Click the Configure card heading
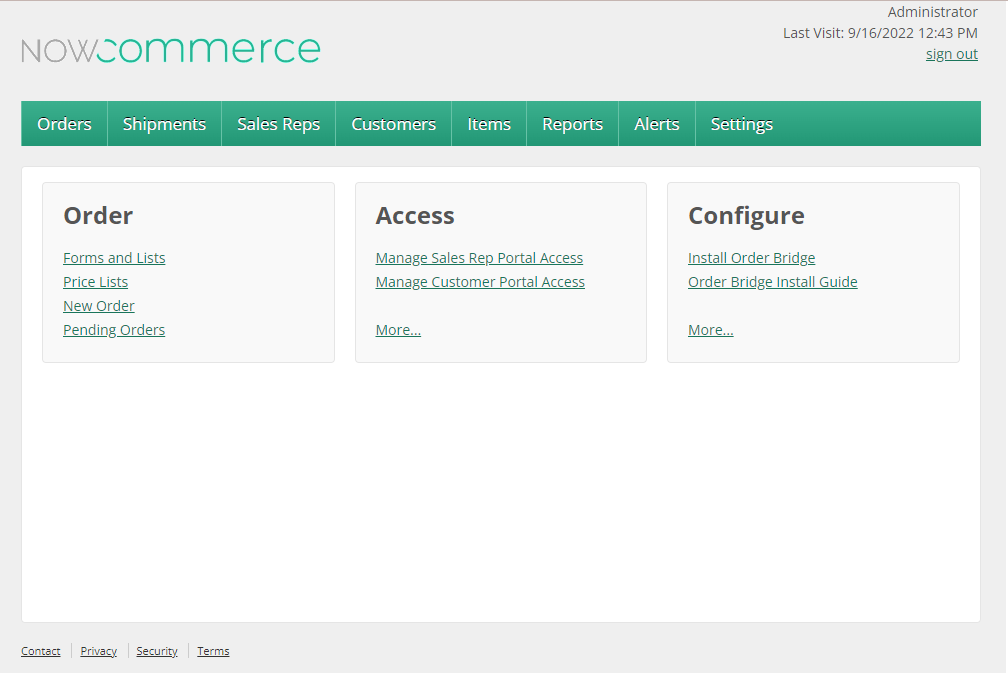This screenshot has height=673, width=1008. coord(746,216)
